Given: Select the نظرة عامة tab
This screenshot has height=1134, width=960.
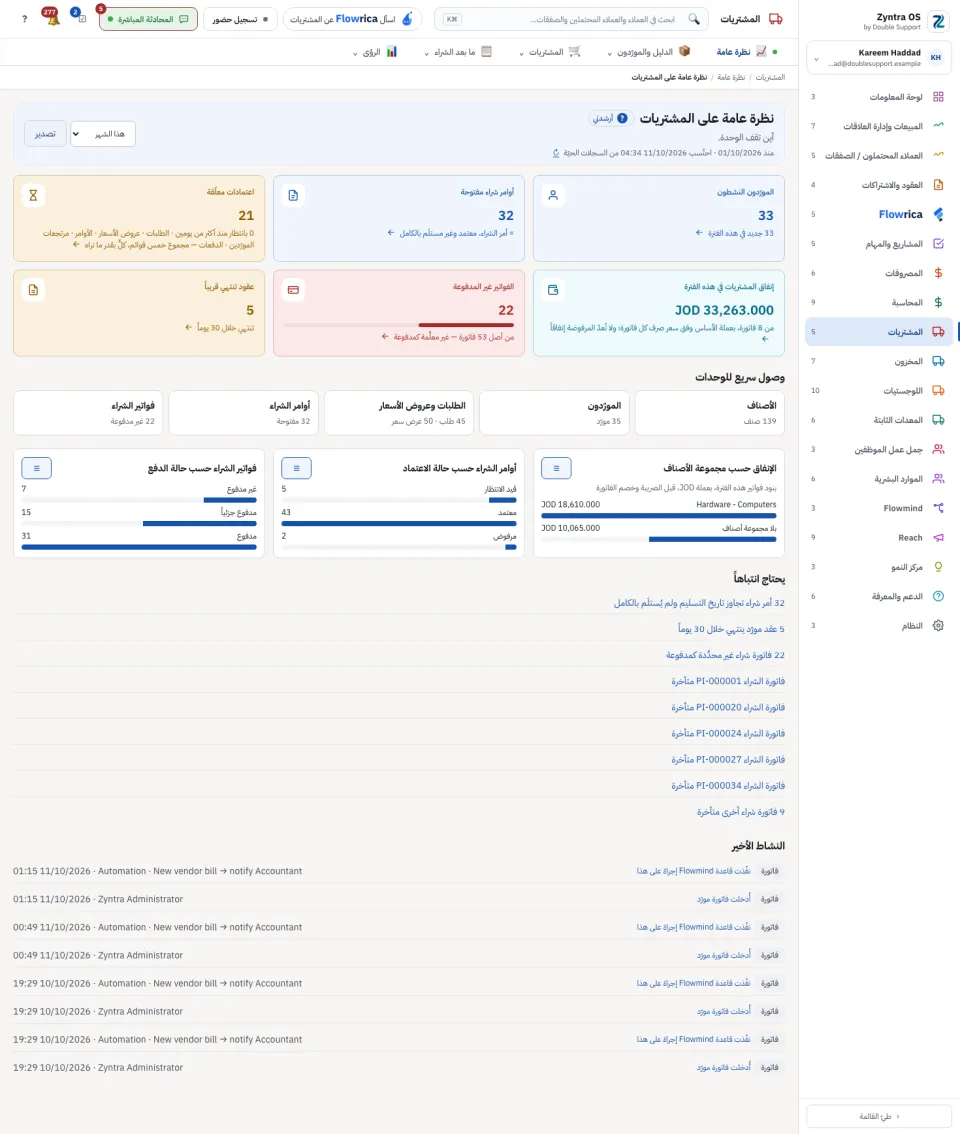Looking at the screenshot, I should click(x=742, y=52).
